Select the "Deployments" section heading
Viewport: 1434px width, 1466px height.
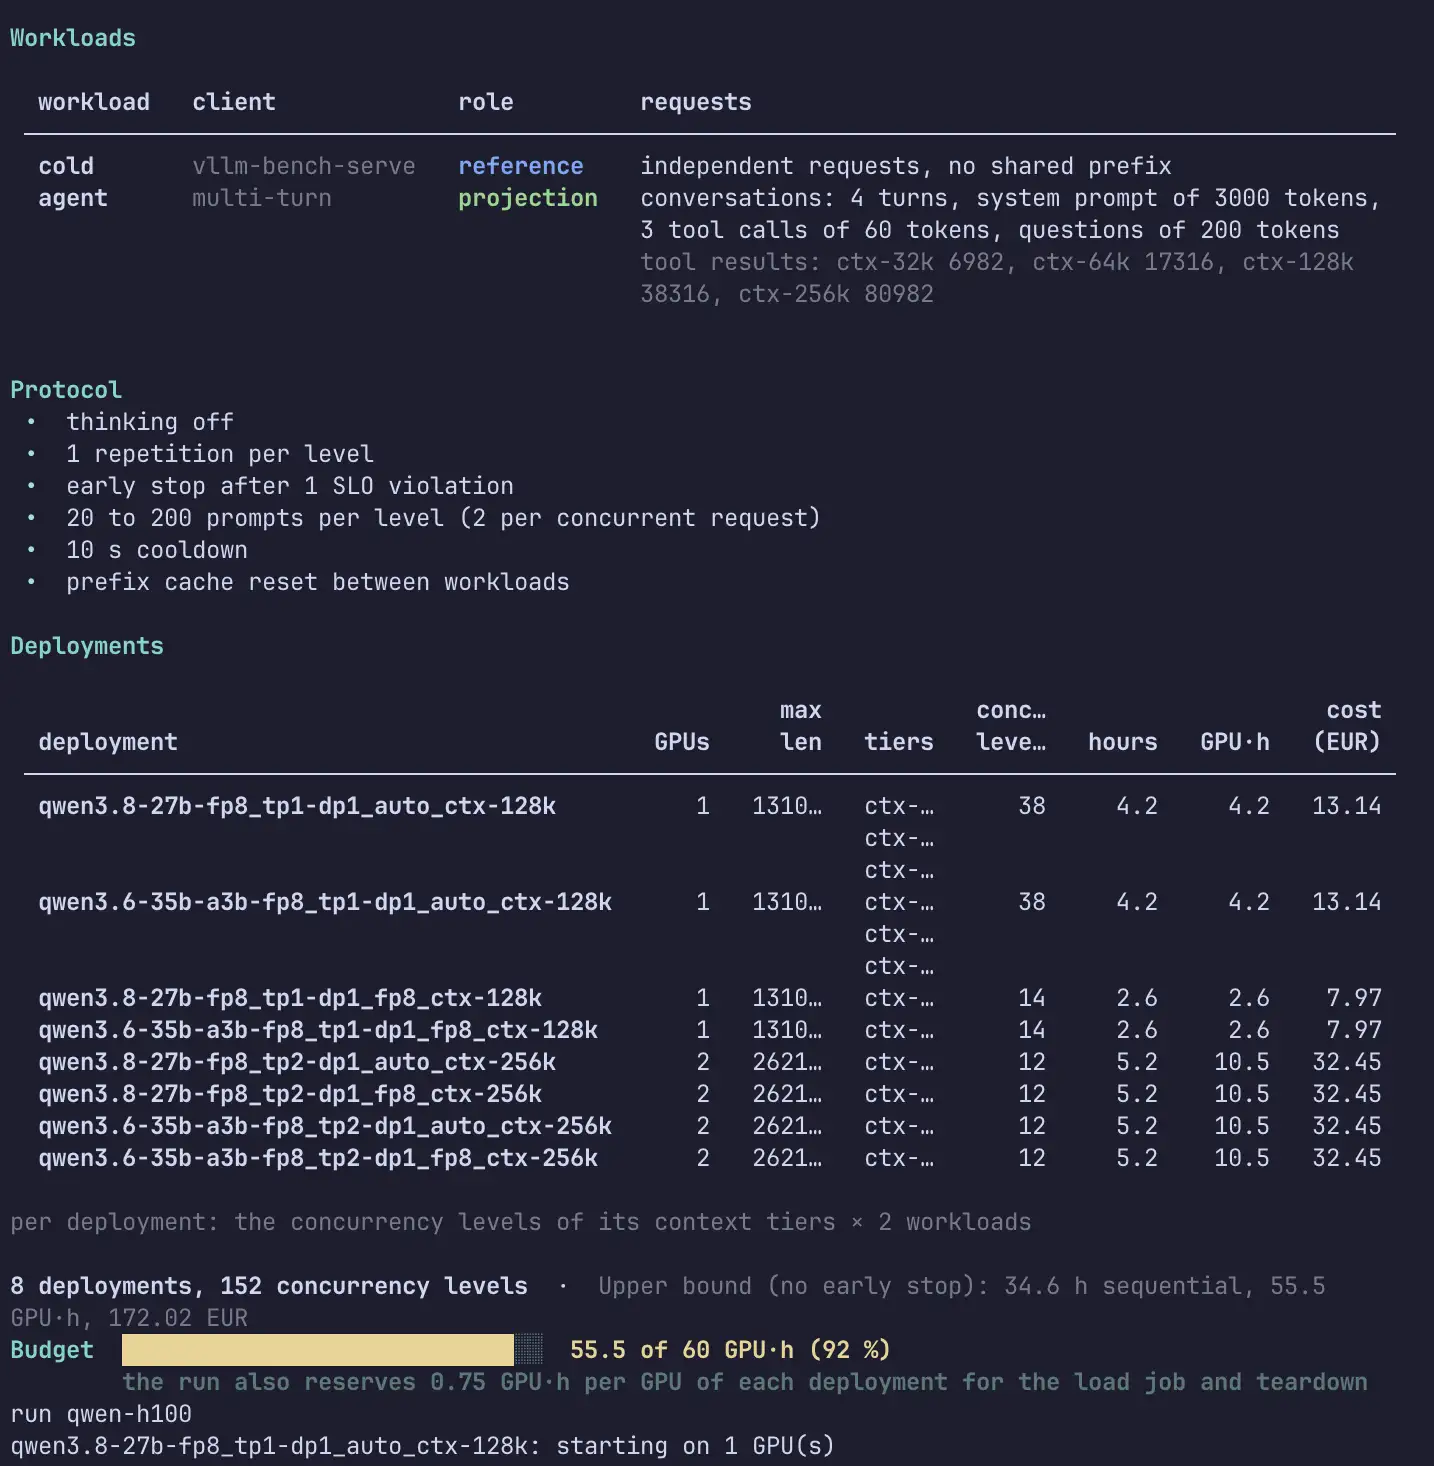87,646
